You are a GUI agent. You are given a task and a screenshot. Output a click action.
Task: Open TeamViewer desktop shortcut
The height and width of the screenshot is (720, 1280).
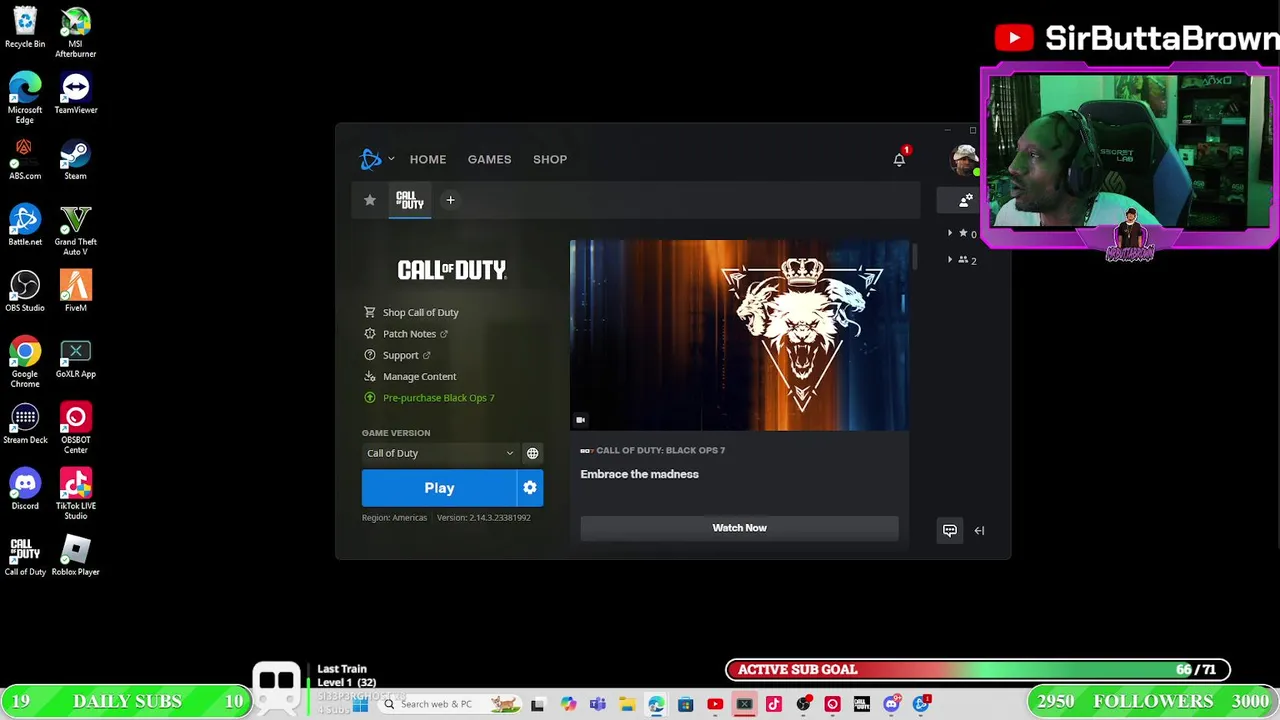76,93
